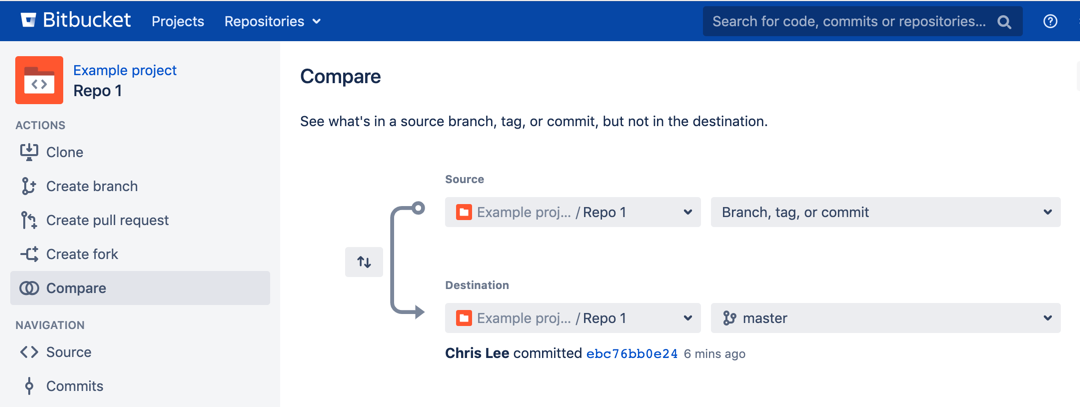
Task: Swap source and destination with arrows button
Action: [364, 262]
